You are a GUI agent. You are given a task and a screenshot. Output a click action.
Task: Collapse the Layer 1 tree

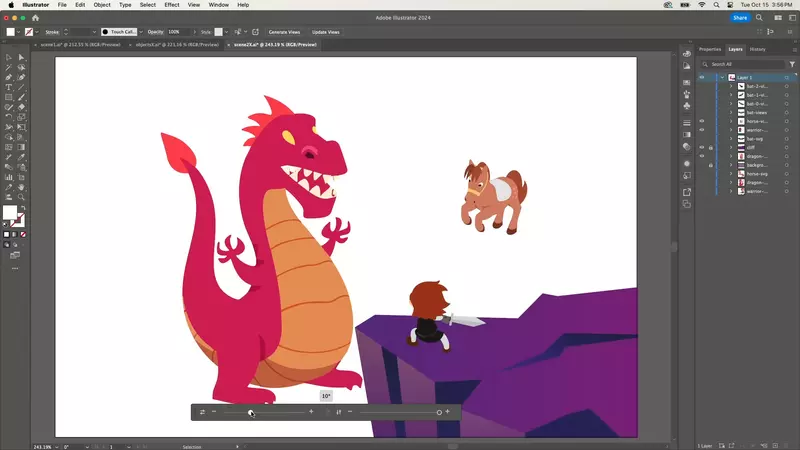722,77
